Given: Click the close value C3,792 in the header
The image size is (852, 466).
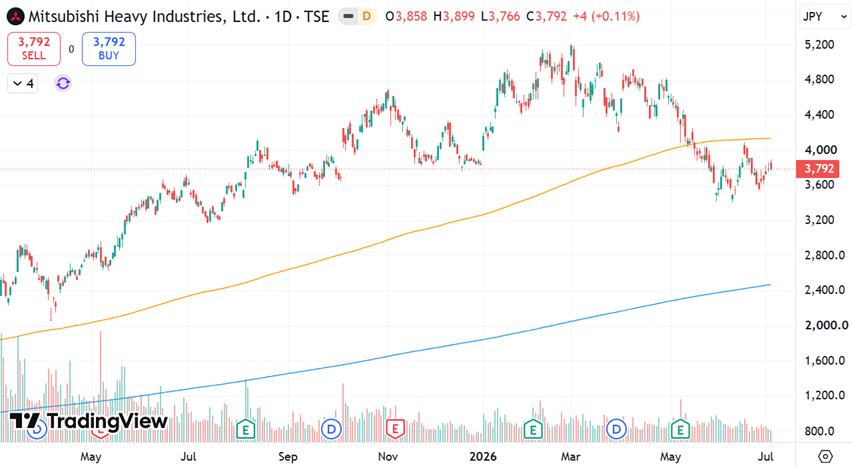Looking at the screenshot, I should pos(547,17).
